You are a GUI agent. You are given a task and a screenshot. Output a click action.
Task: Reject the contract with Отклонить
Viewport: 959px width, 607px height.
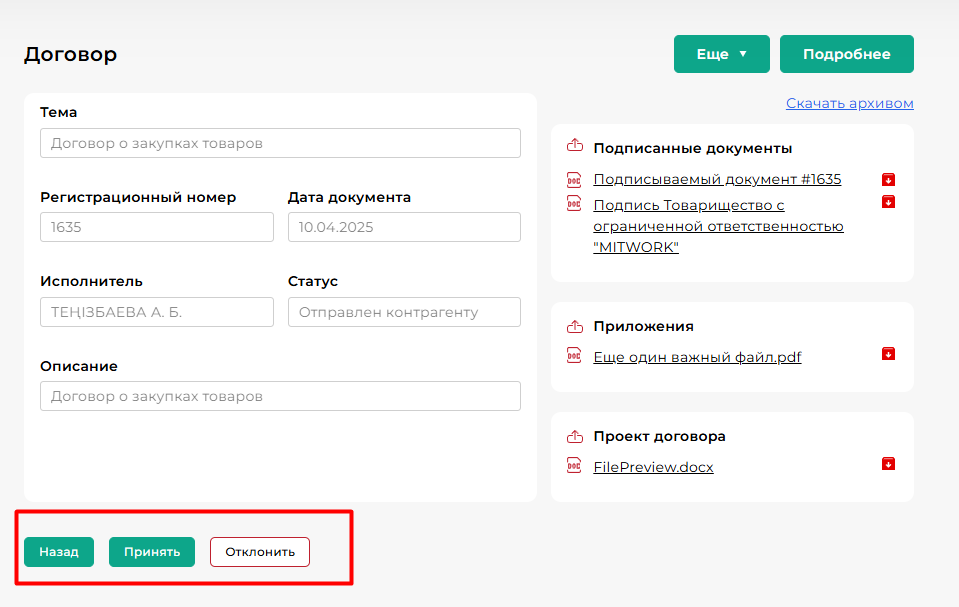[x=260, y=552]
